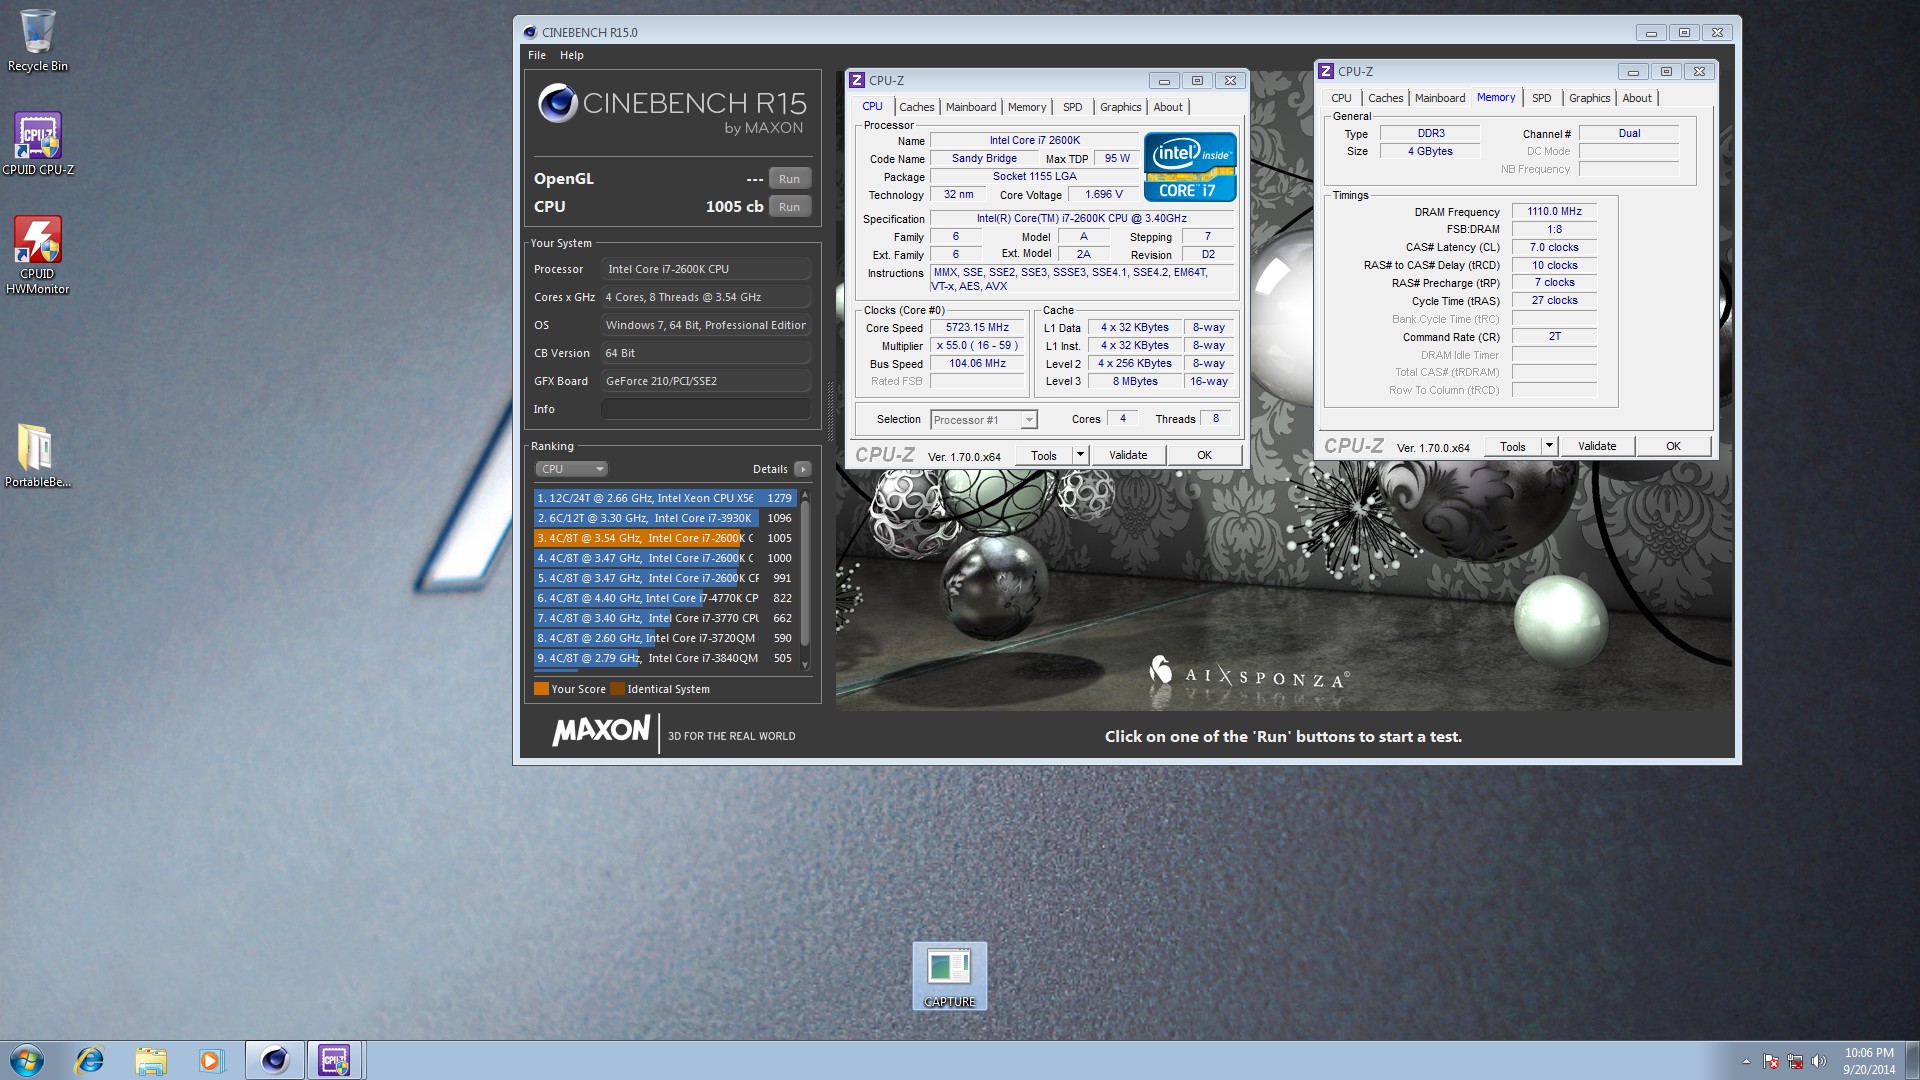Open the Cinebench File menu
This screenshot has width=1920, height=1080.
537,55
